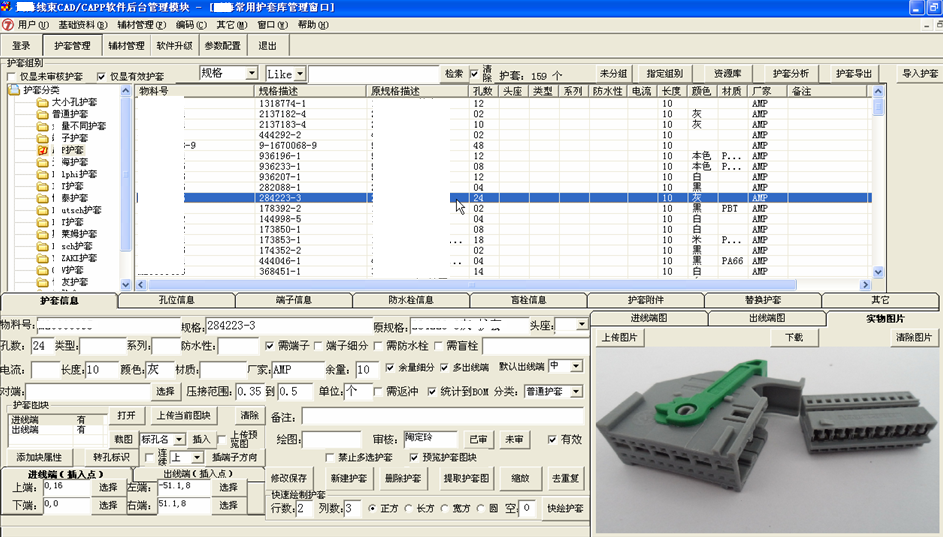Open the 规格 search field dropdown

[251, 73]
